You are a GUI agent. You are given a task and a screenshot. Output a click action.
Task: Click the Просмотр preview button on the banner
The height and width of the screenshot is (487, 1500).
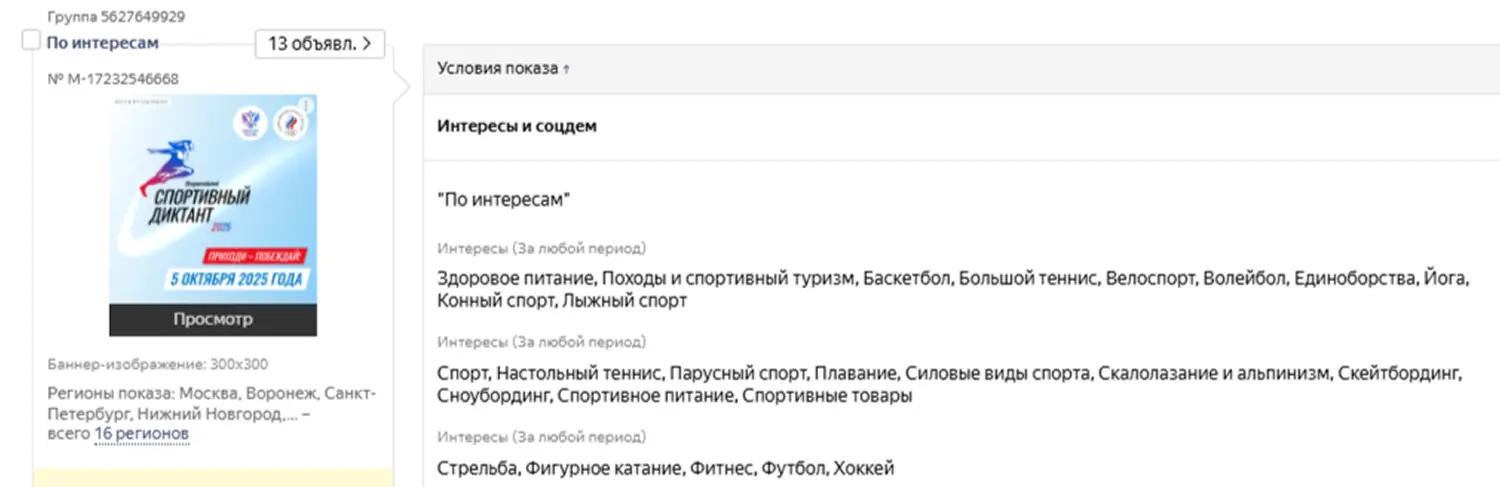pos(213,319)
